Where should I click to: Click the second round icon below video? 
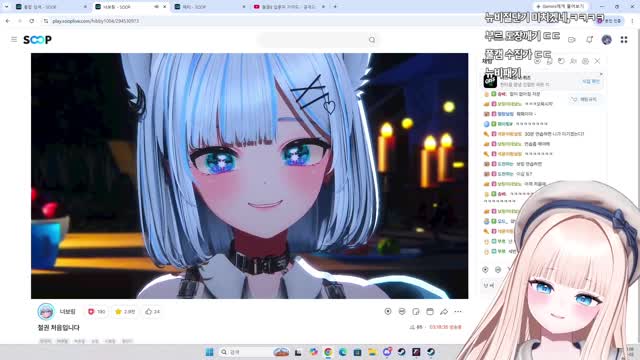[402, 311]
